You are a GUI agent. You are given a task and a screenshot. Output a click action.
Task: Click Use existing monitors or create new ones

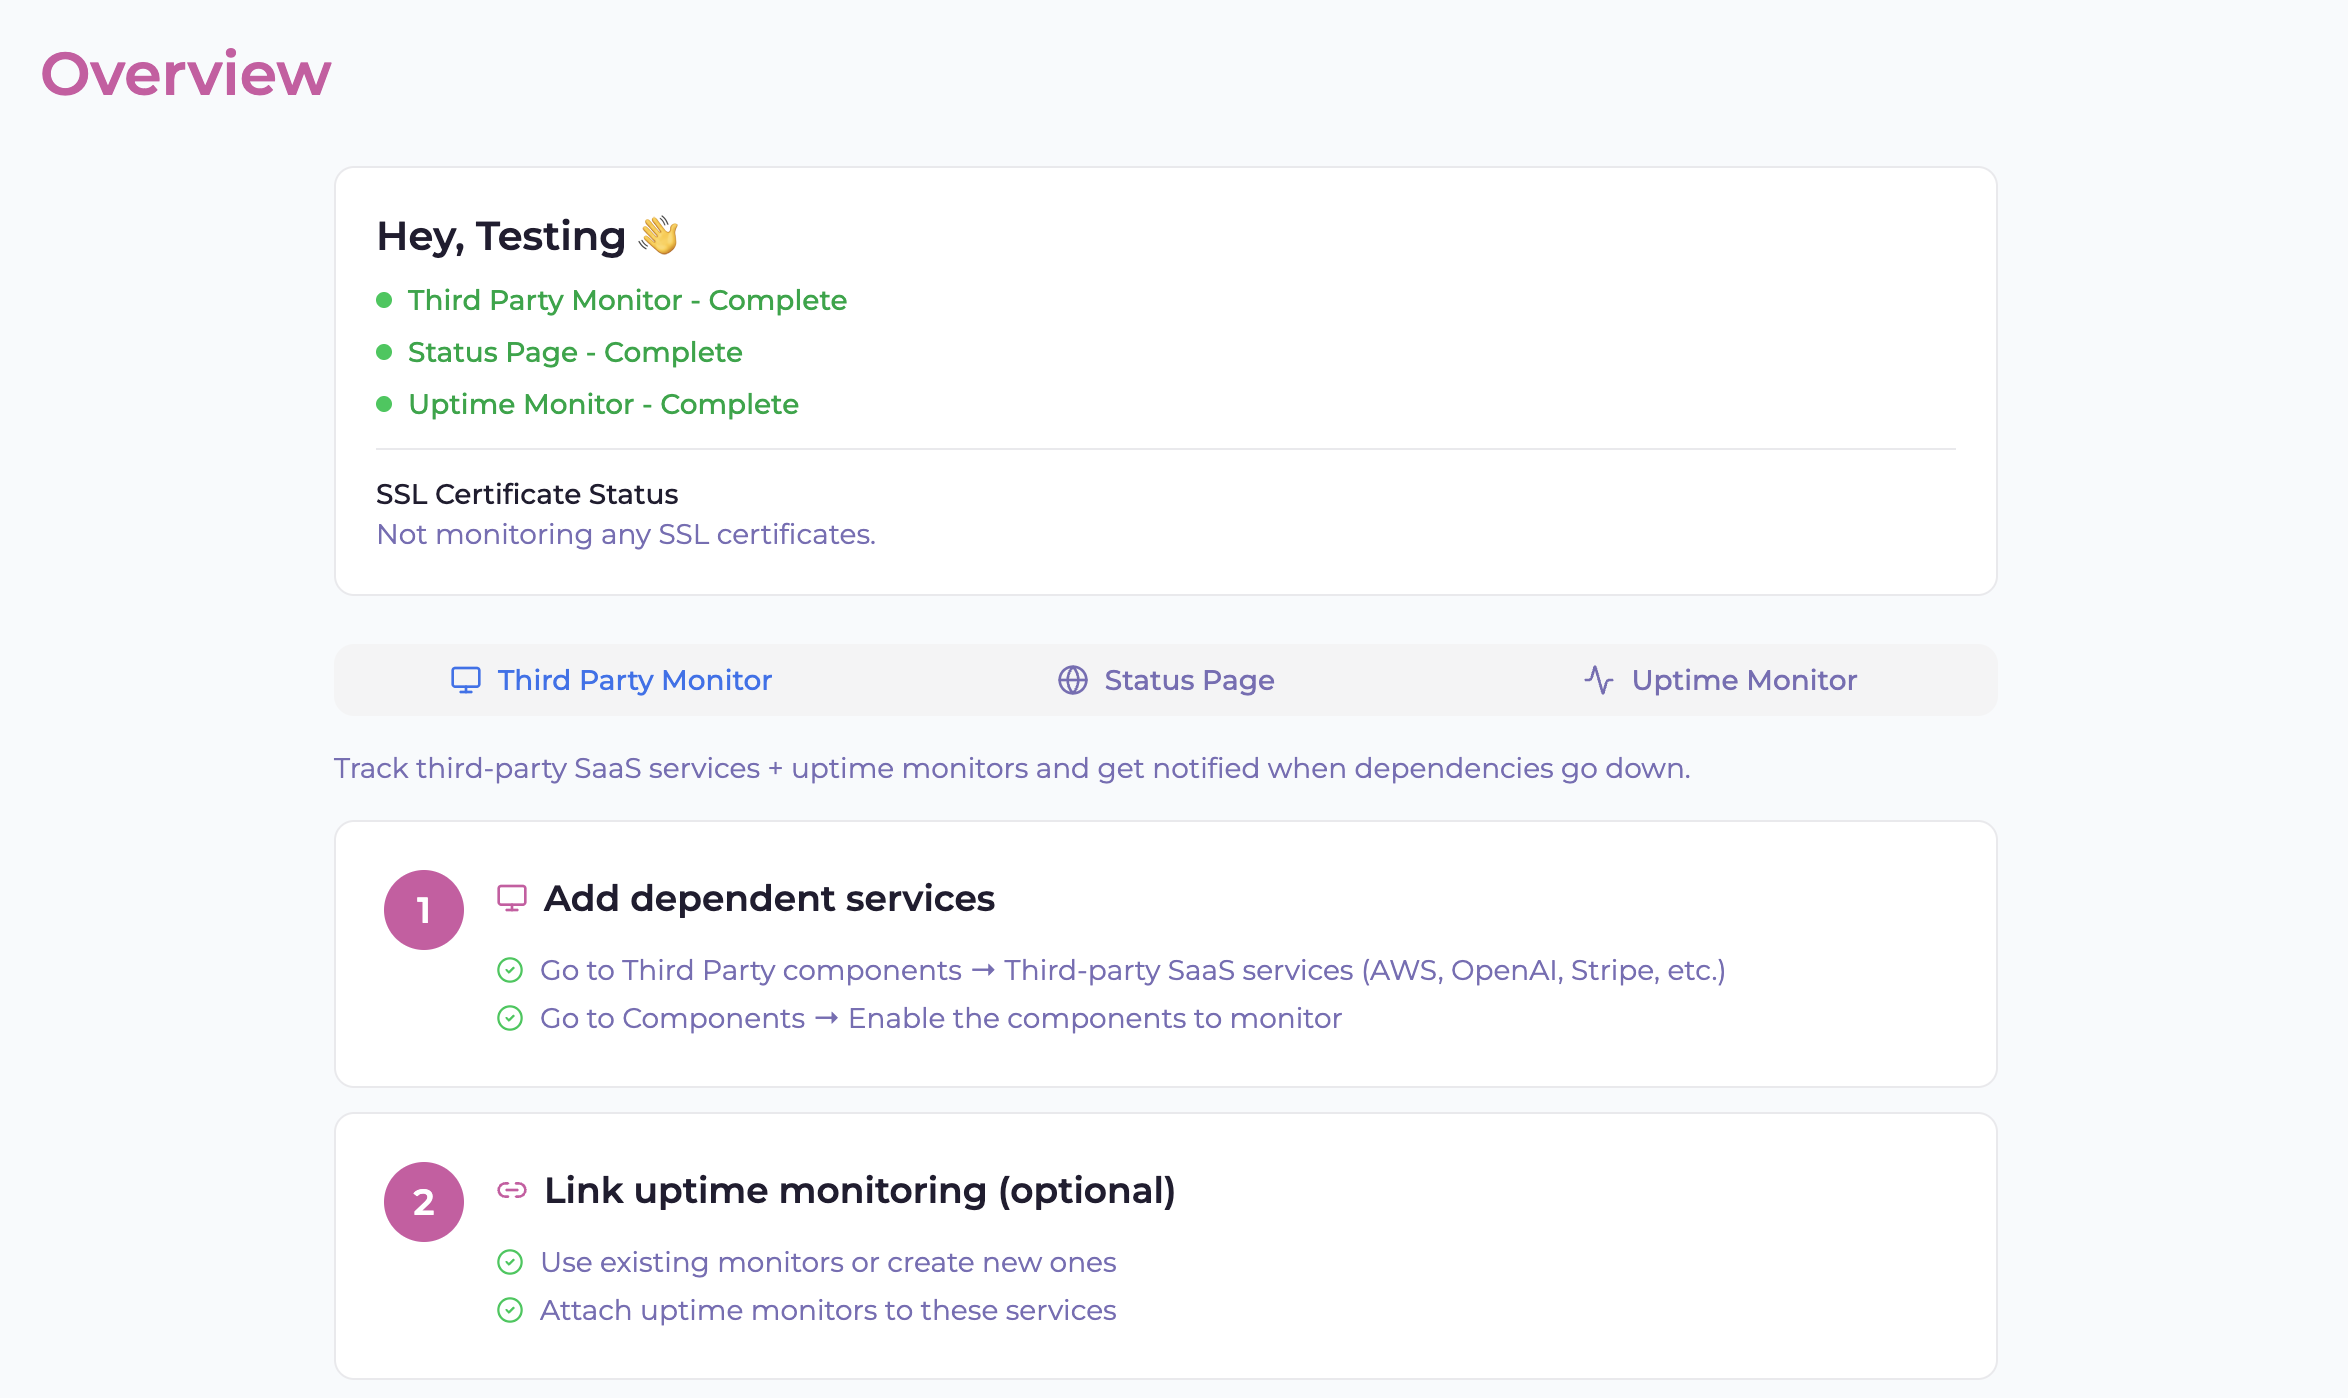(828, 1262)
